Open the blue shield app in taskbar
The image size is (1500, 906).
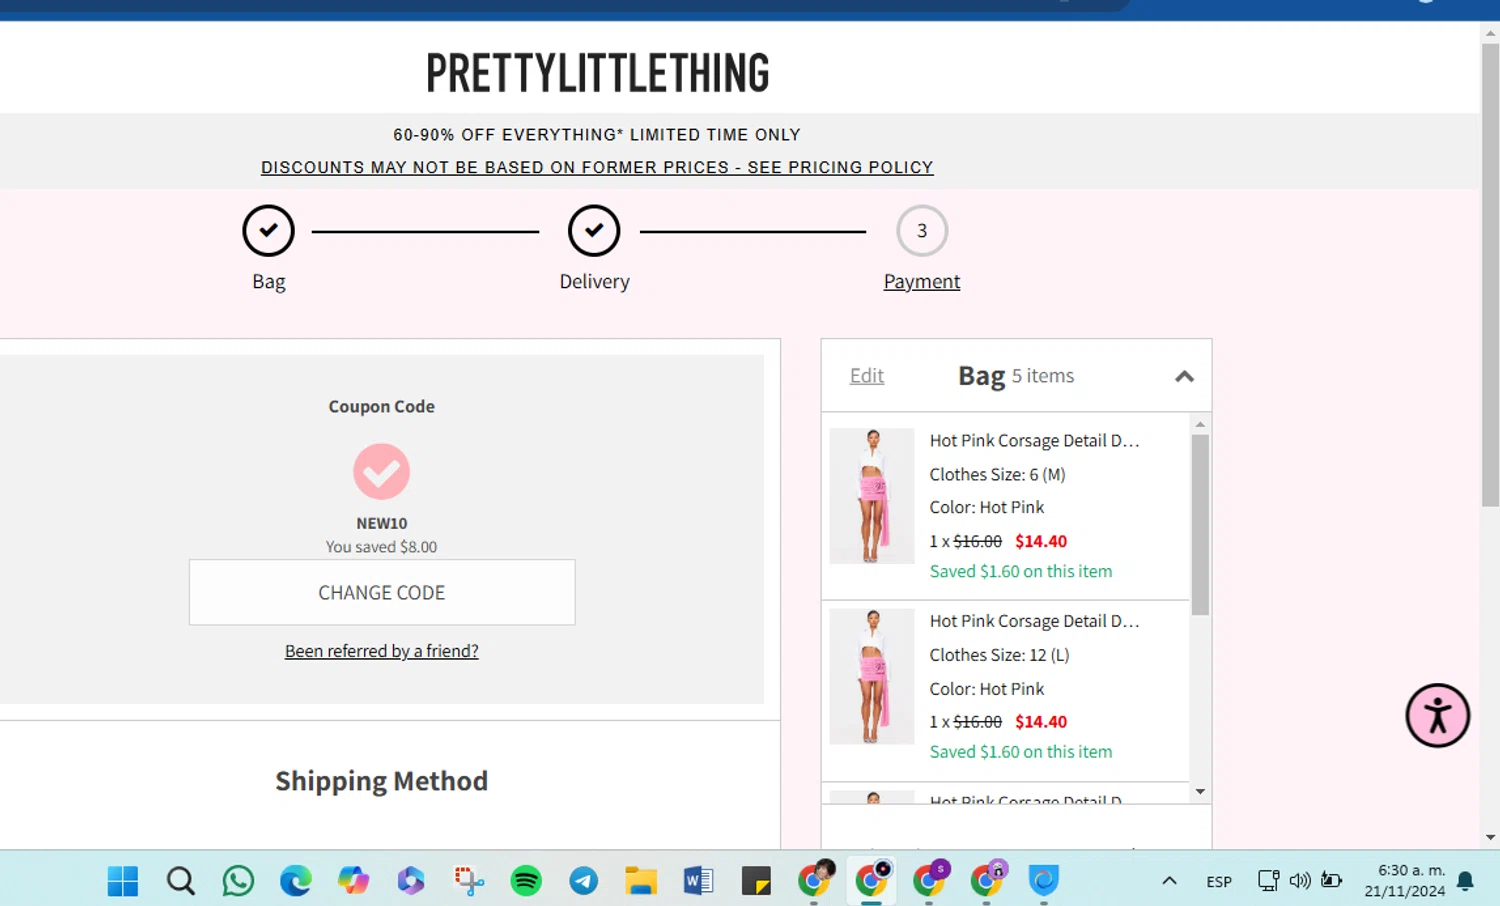[x=1044, y=881]
